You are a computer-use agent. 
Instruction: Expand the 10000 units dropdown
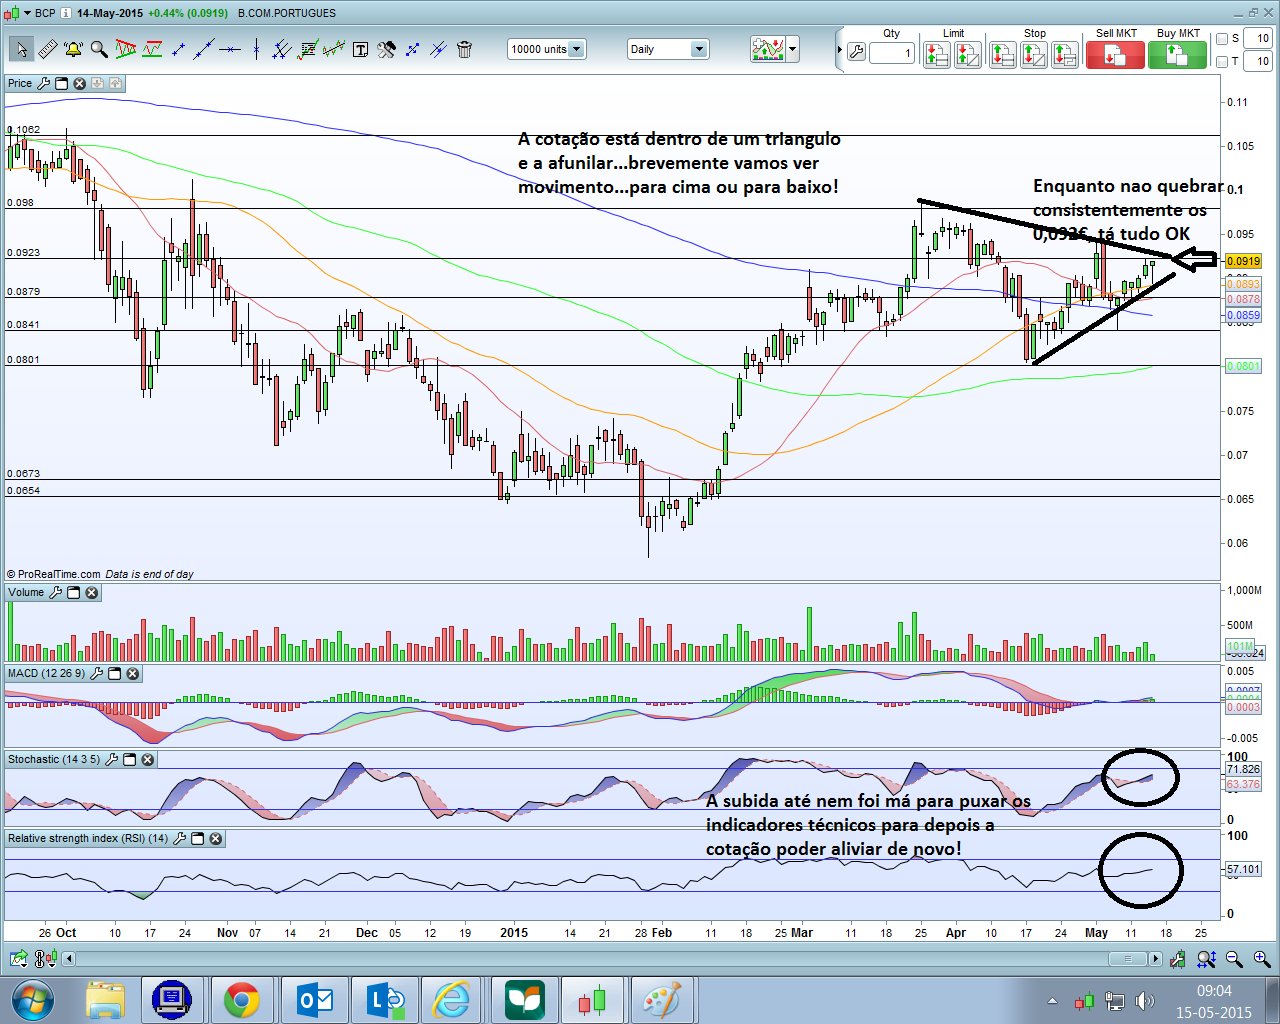tap(577, 49)
